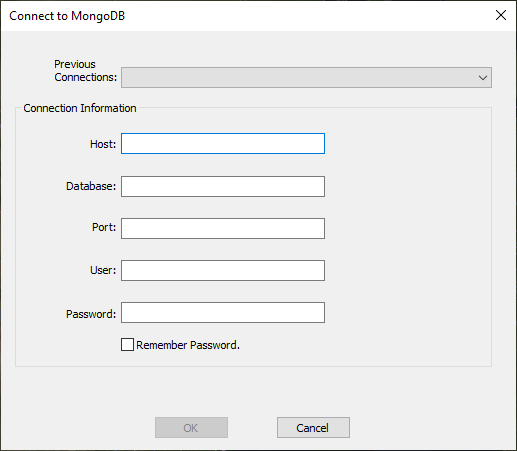Focus the Database text field
Viewport: 517px width, 451px height.
coord(223,186)
